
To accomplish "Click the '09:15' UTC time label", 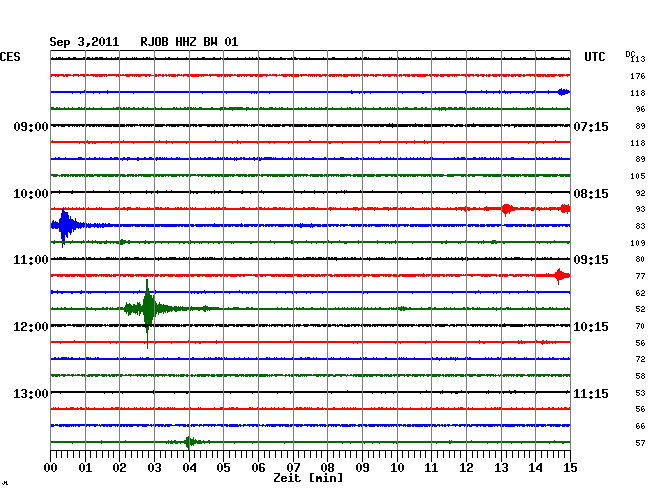I will [591, 260].
